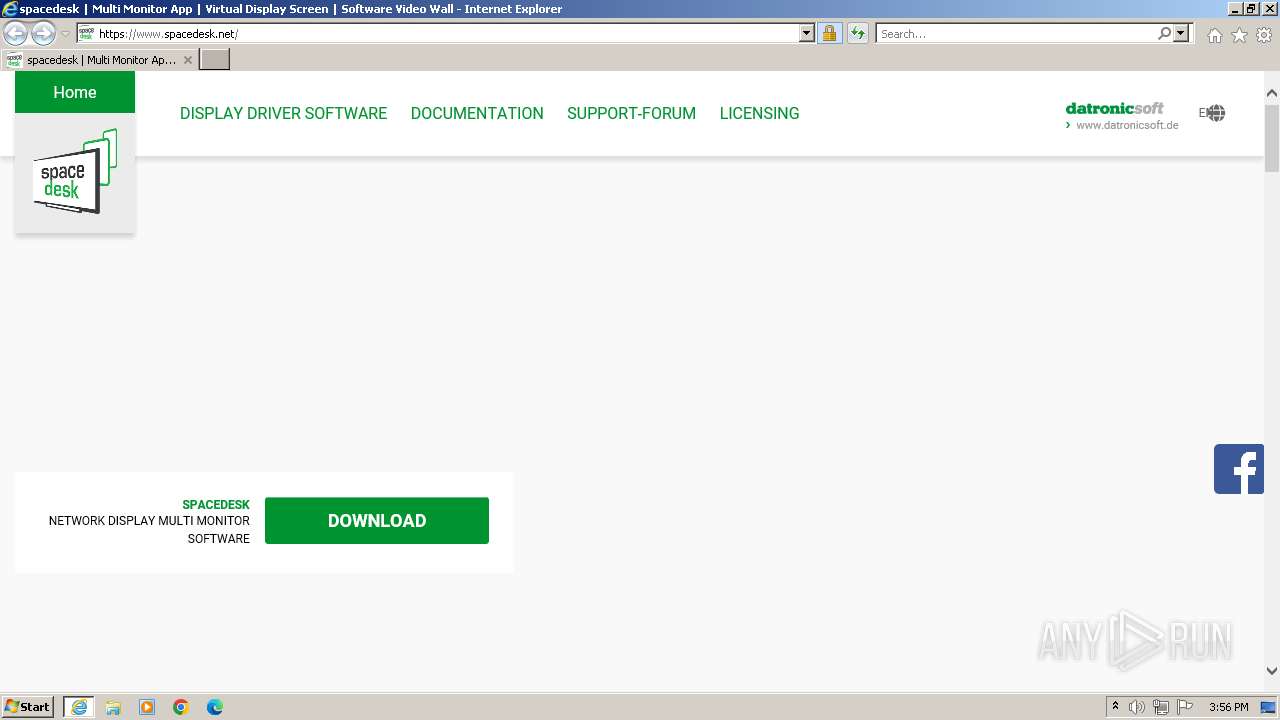This screenshot has width=1280, height=720.
Task: Click the green Home menu button
Action: pos(75,92)
